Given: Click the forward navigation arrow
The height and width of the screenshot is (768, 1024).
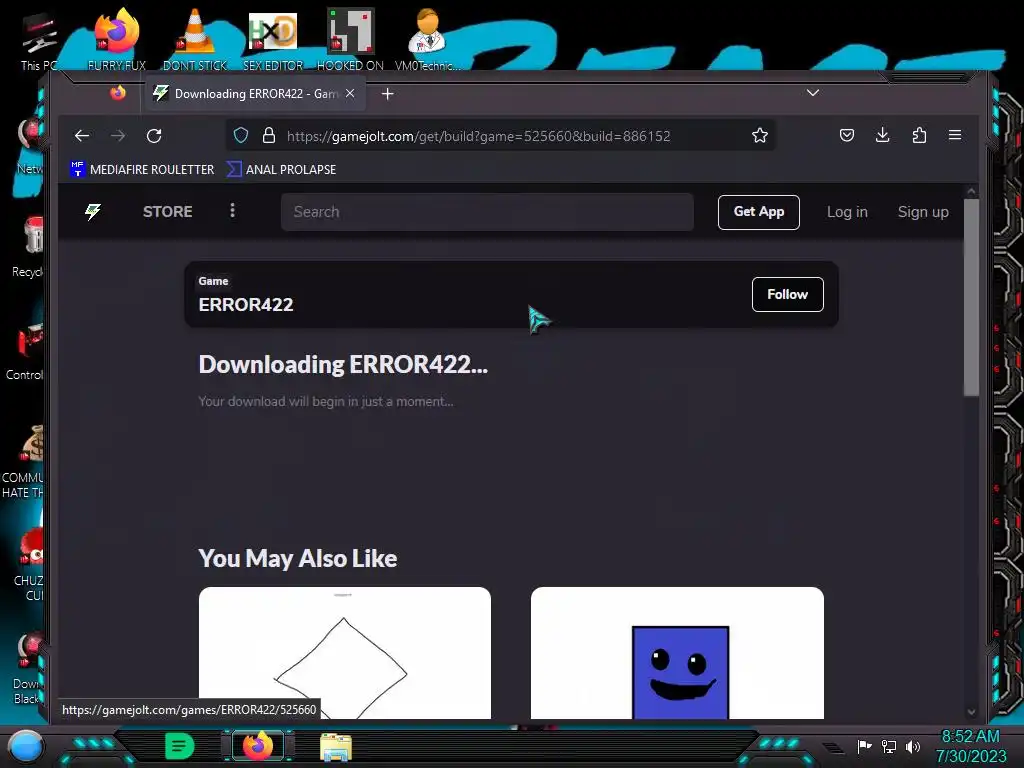Looking at the screenshot, I should pyautogui.click(x=118, y=136).
